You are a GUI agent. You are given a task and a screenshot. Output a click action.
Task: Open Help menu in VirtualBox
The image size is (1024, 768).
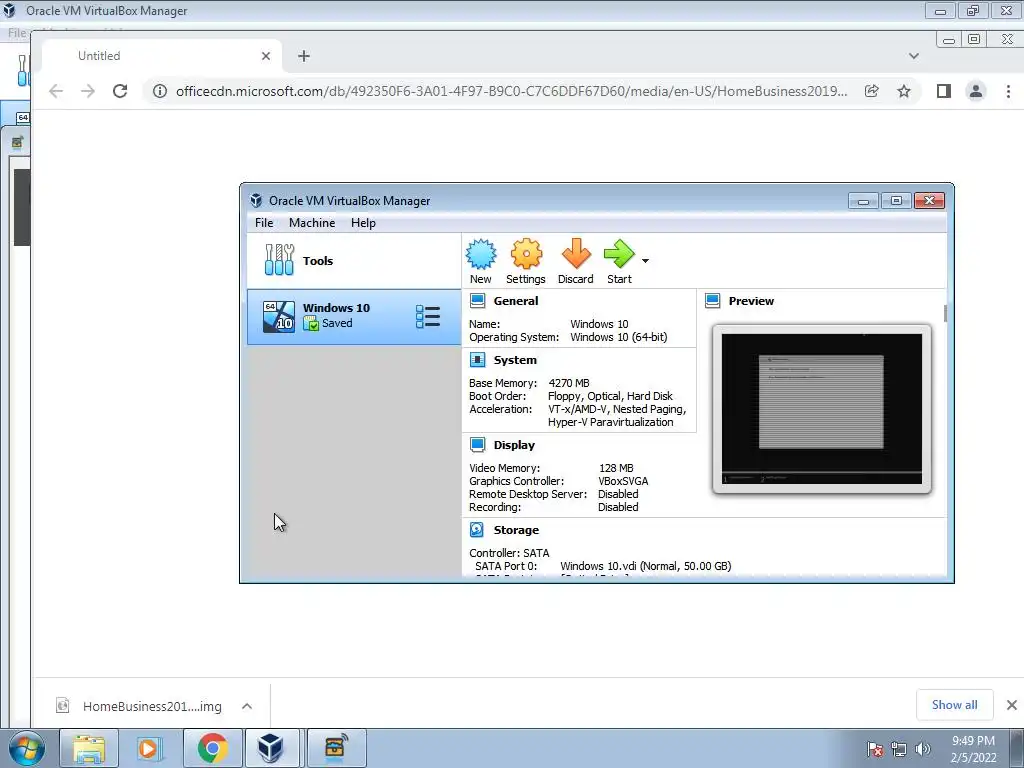[x=363, y=223]
